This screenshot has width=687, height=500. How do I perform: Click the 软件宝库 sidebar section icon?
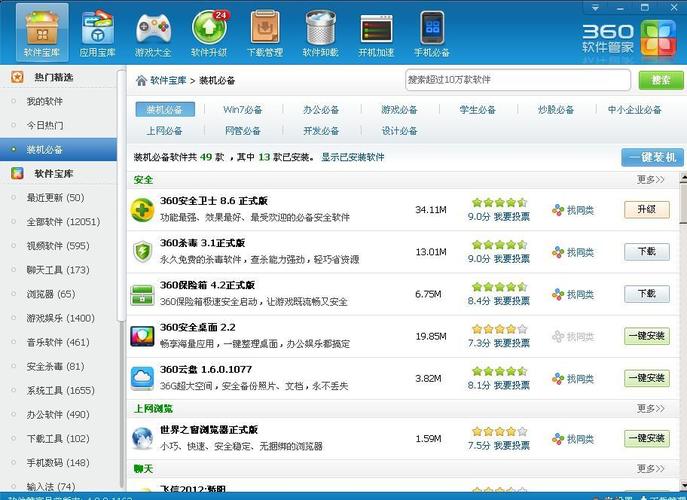(17, 174)
